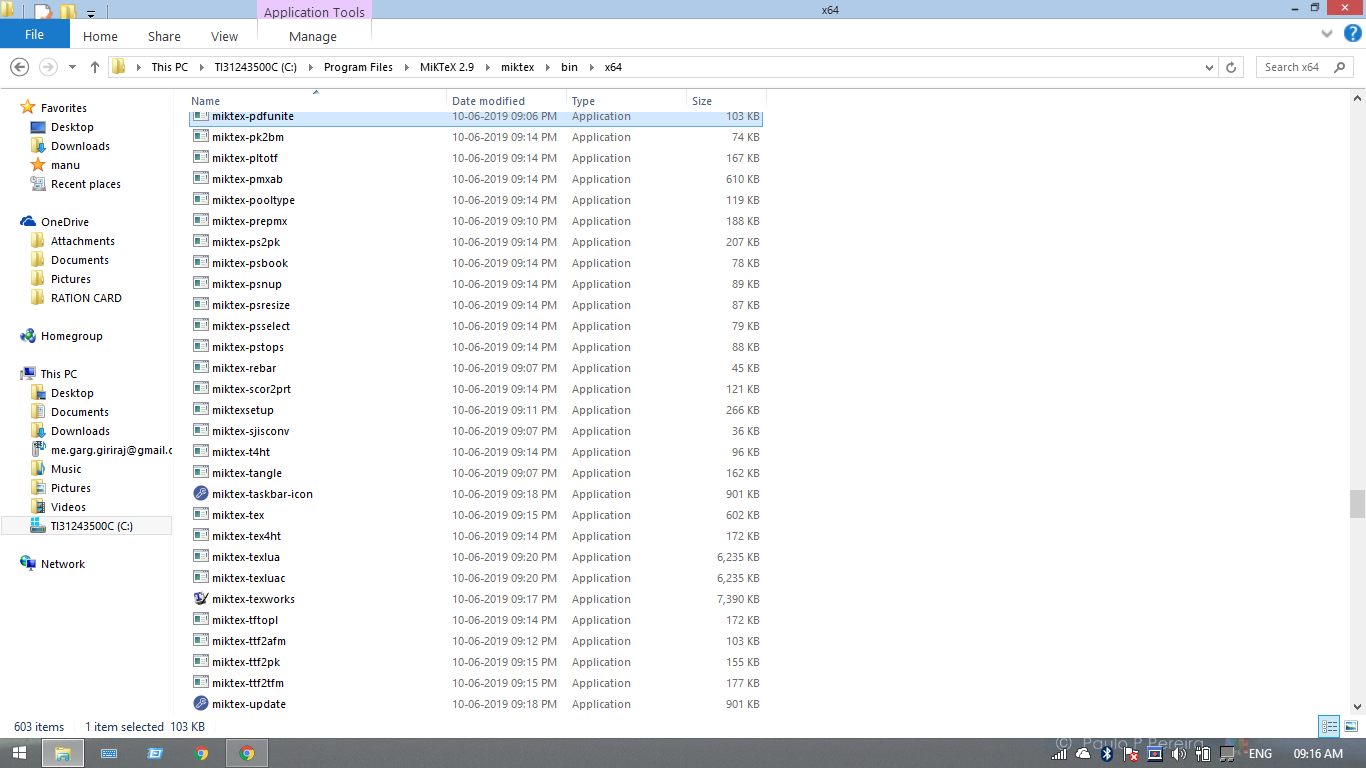
Task: Open Customize Quick Access Toolbar dropdown
Action: (x=90, y=14)
